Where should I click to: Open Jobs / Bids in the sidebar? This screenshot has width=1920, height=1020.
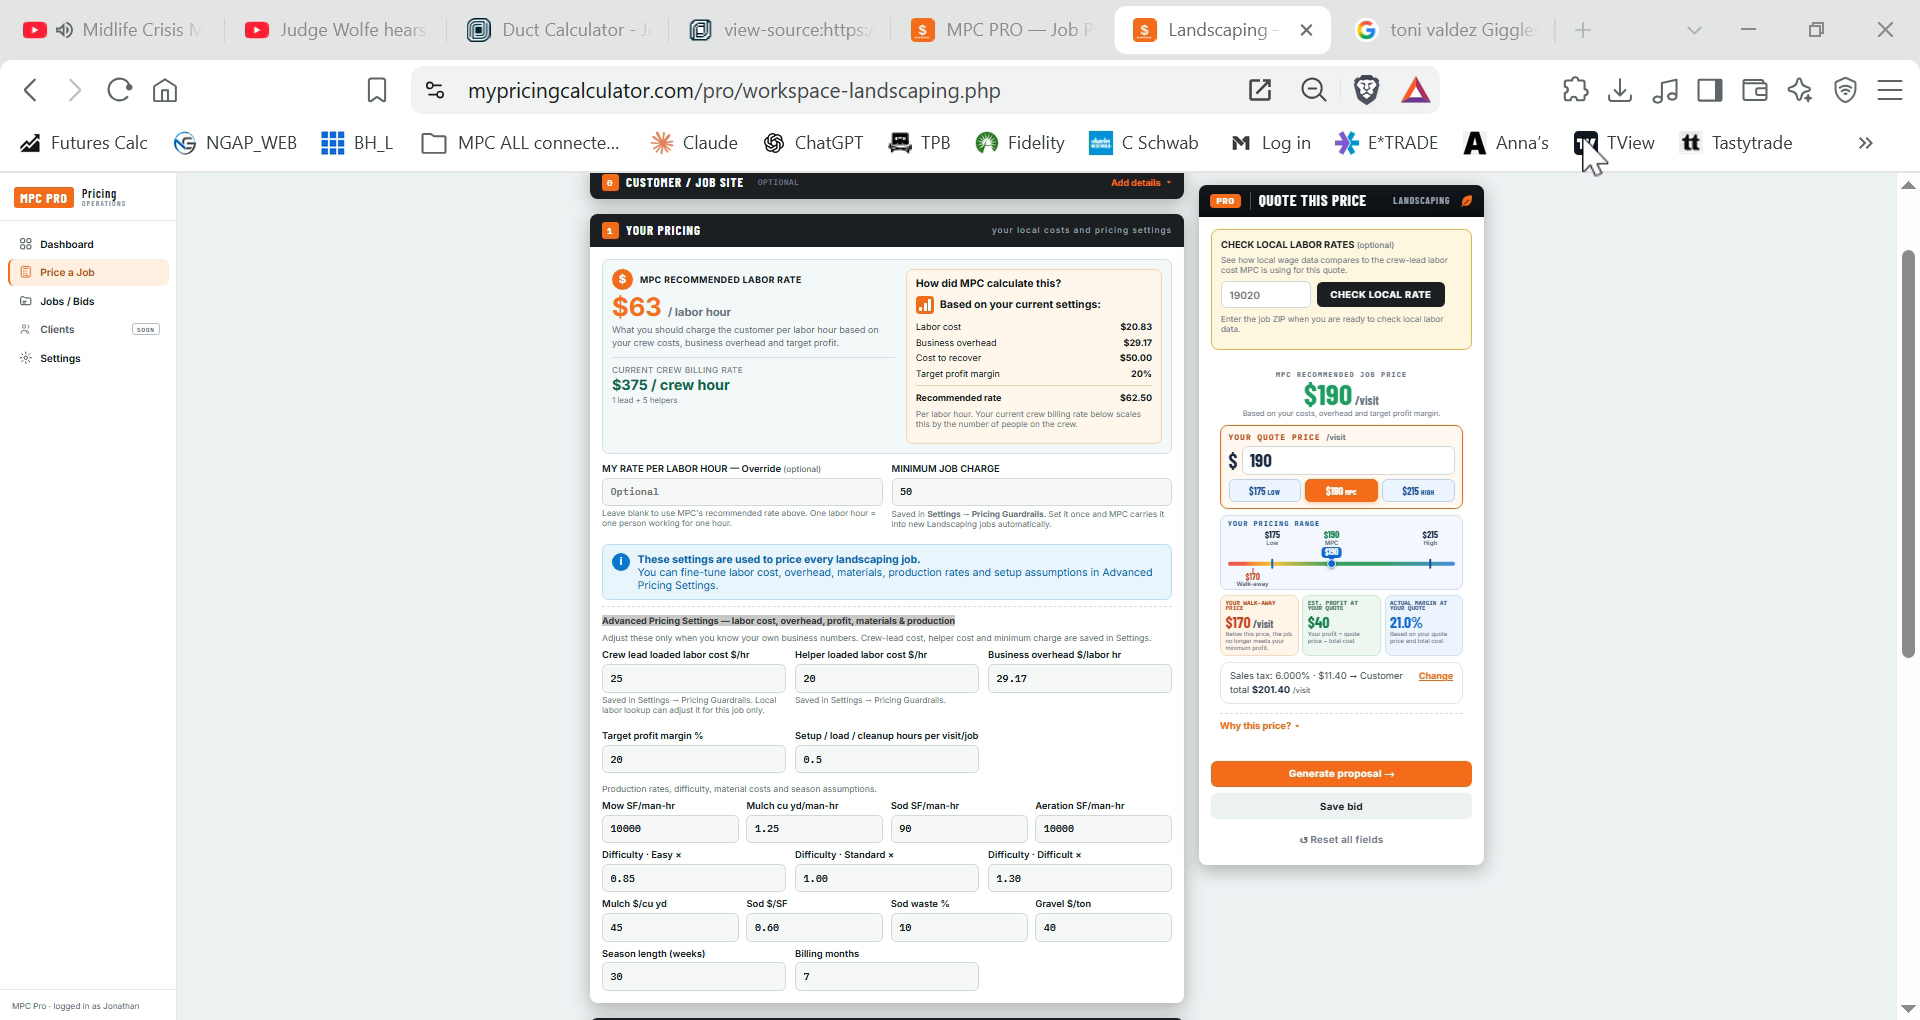[x=88, y=301]
